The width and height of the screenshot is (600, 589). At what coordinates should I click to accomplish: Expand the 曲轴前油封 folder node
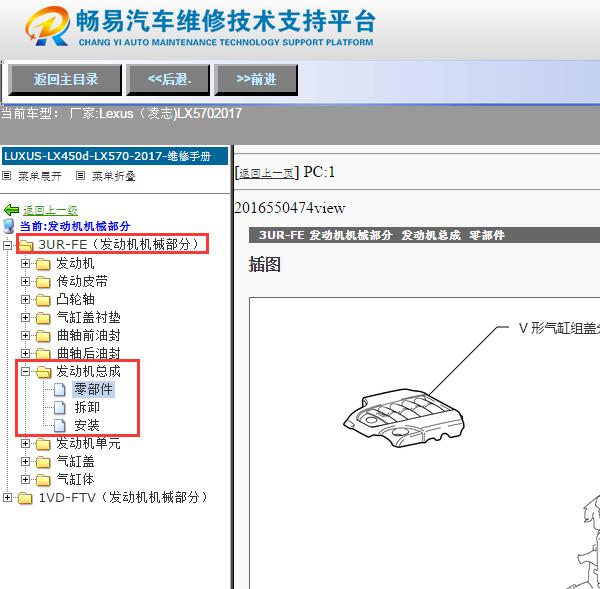25,335
